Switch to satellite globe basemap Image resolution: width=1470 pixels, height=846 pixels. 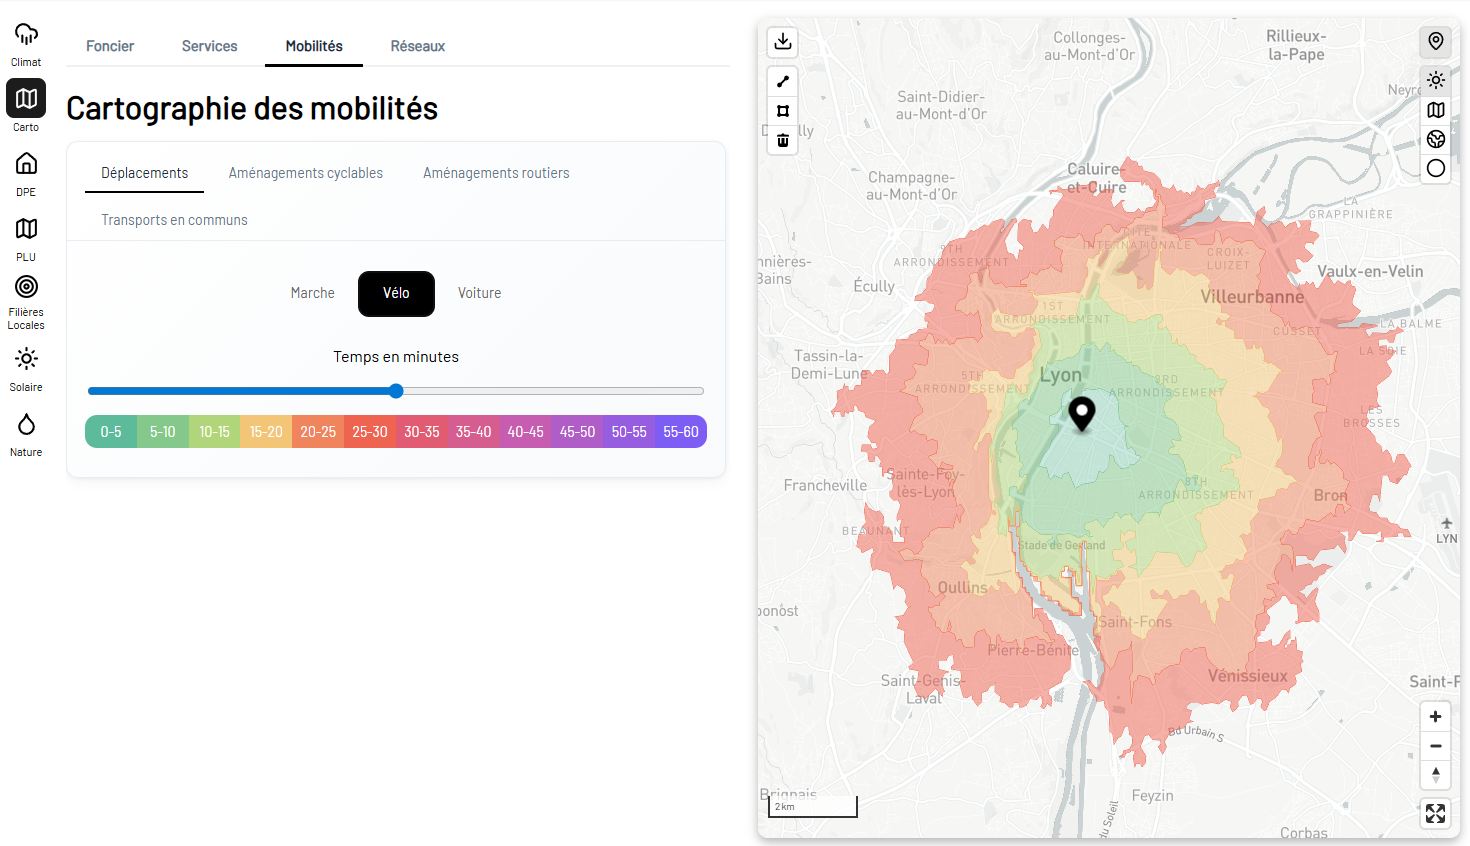click(x=1436, y=139)
